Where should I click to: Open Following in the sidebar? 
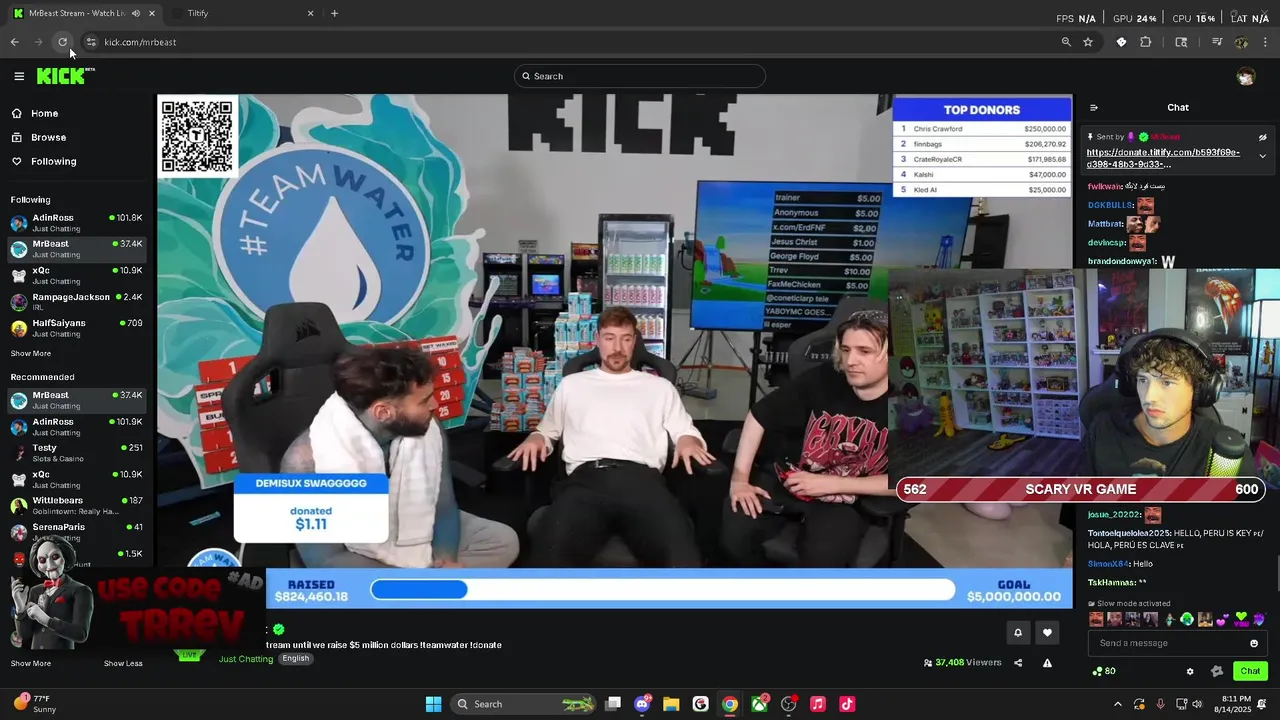[53, 161]
